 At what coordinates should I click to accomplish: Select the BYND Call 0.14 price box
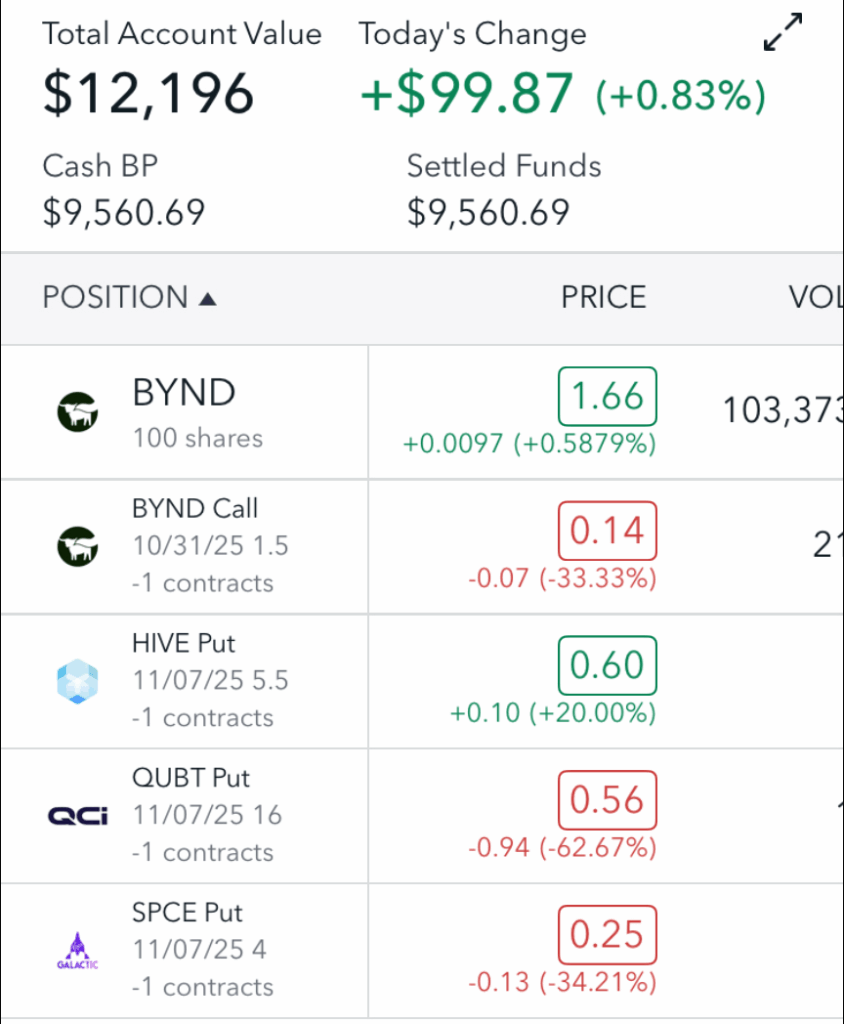(x=607, y=530)
